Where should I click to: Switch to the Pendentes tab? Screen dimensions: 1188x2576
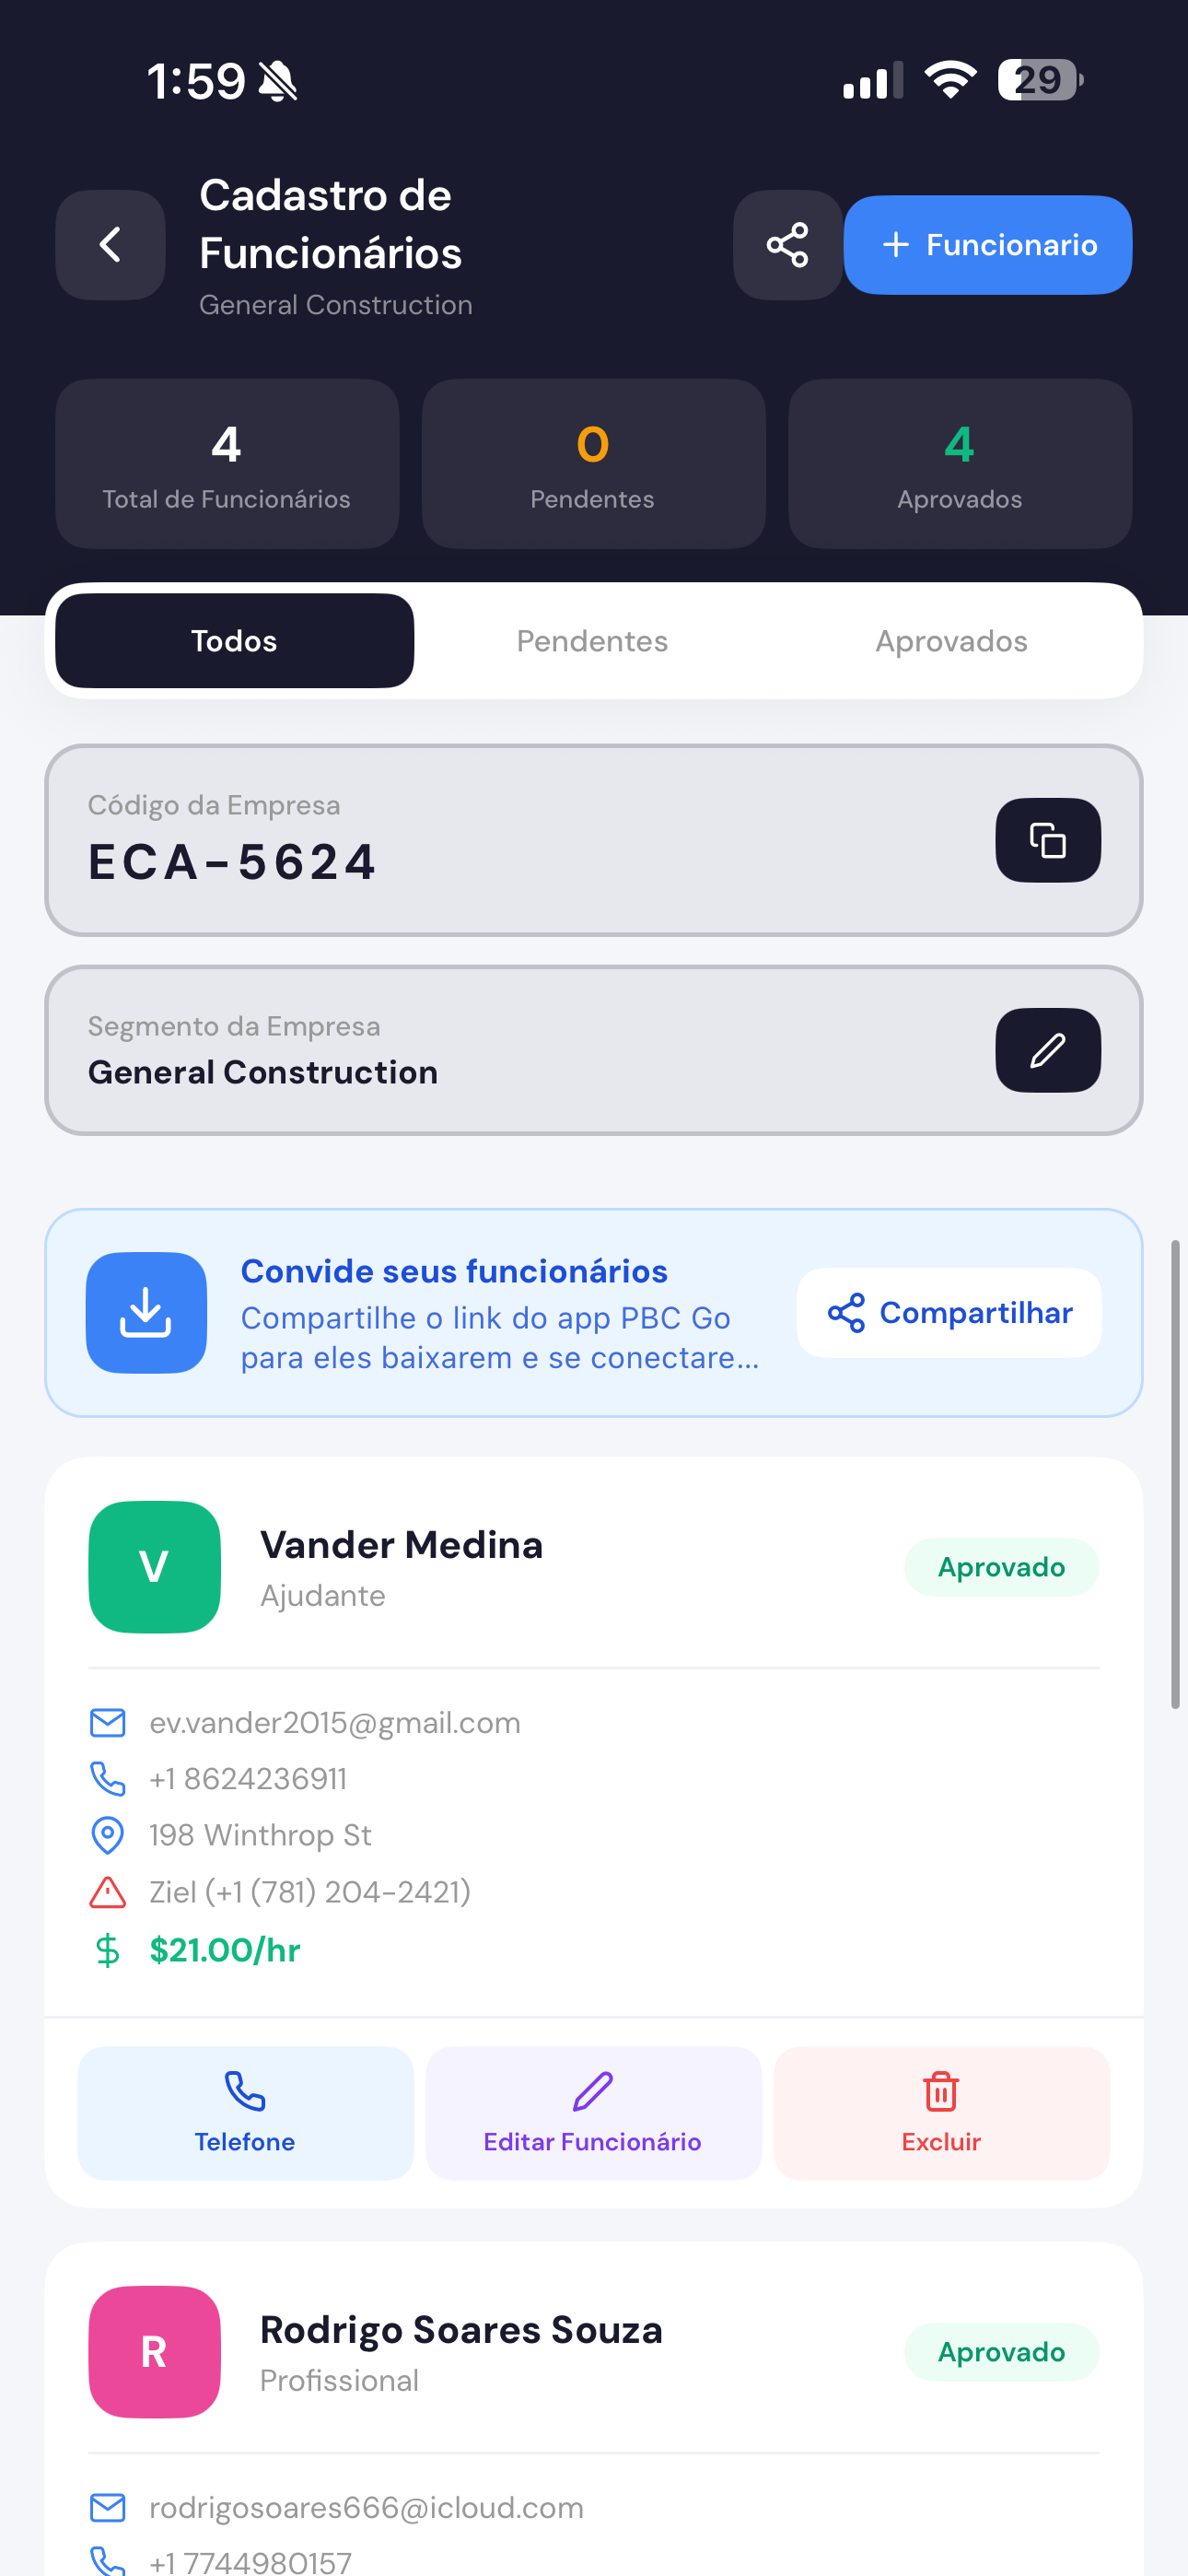(x=592, y=641)
